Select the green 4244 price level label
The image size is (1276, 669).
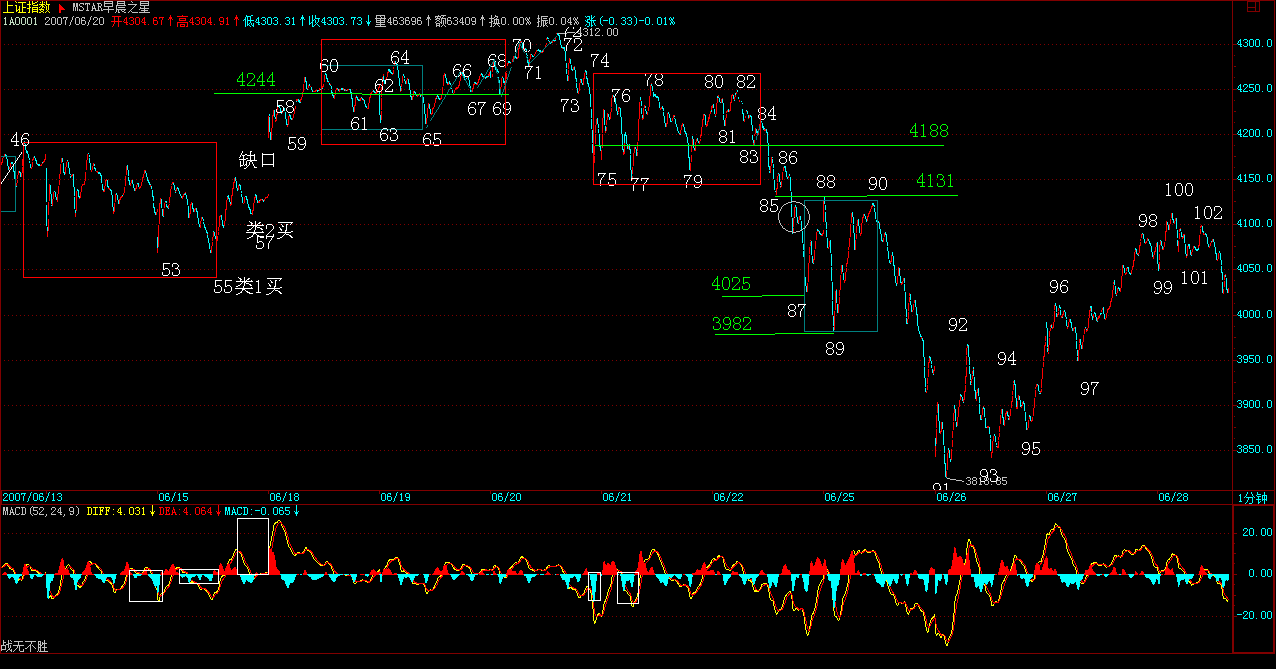coord(256,80)
